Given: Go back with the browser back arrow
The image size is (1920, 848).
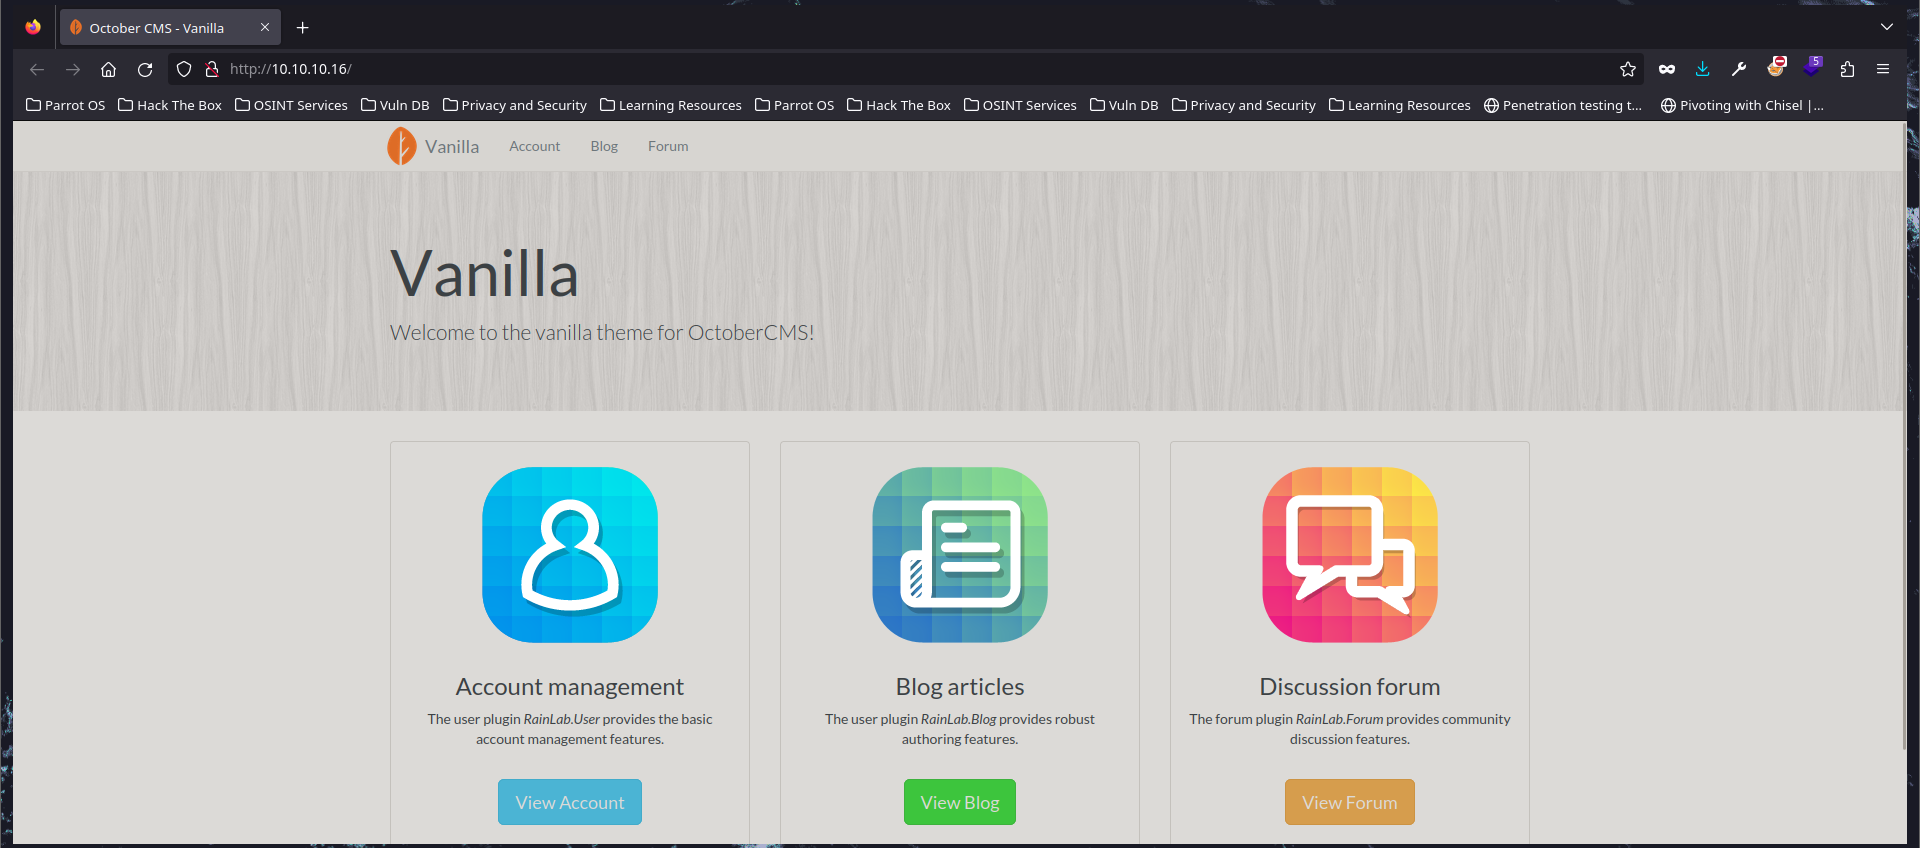Looking at the screenshot, I should point(37,69).
